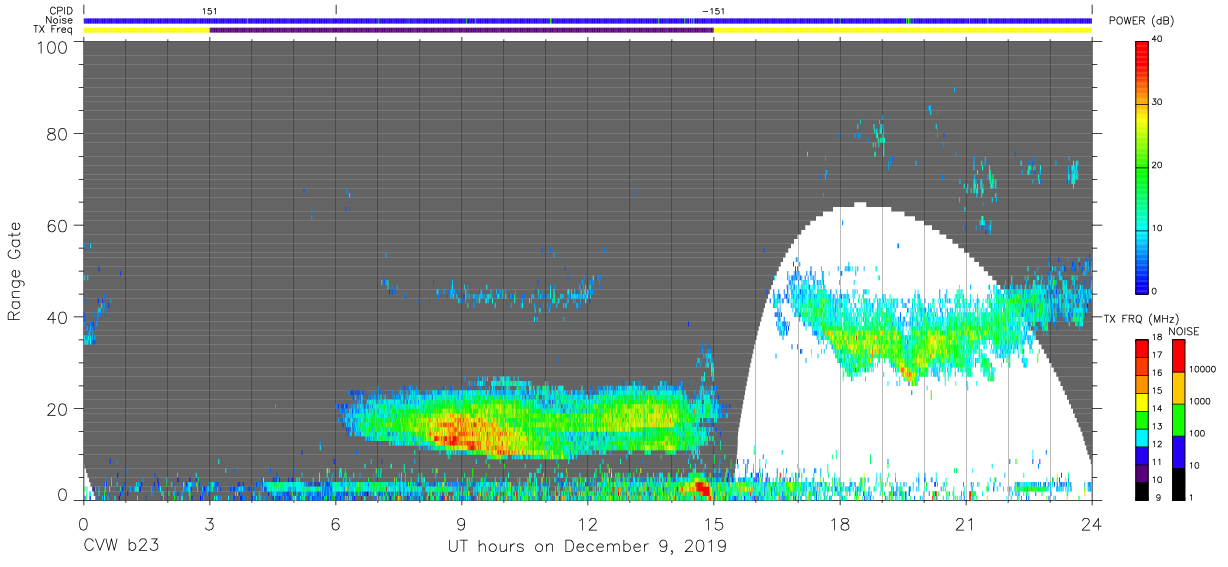This screenshot has height=567, width=1228.
Task: Click the UT hours on December 9, 2019 title
Action: (x=587, y=547)
